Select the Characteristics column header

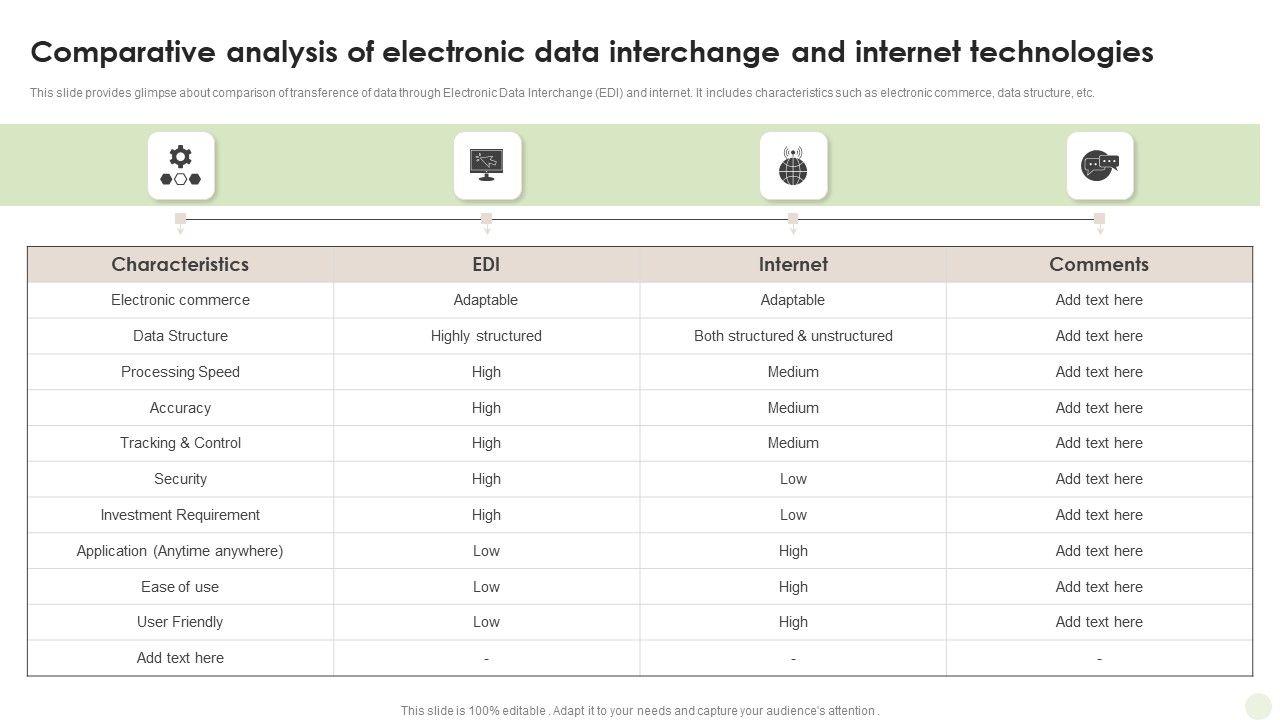click(180, 265)
